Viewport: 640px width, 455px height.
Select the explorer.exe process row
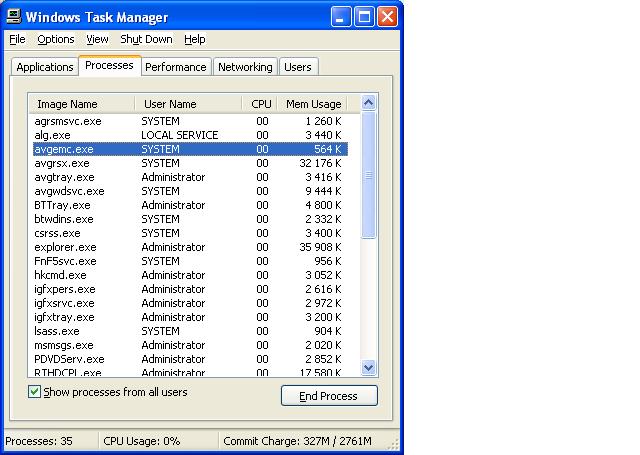coord(190,247)
